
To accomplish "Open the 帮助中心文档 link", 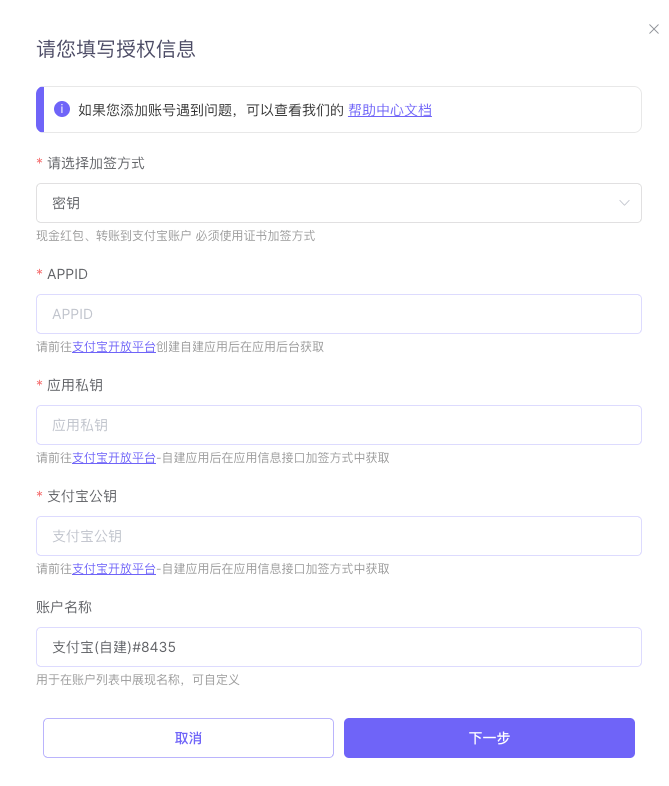I will [x=389, y=110].
